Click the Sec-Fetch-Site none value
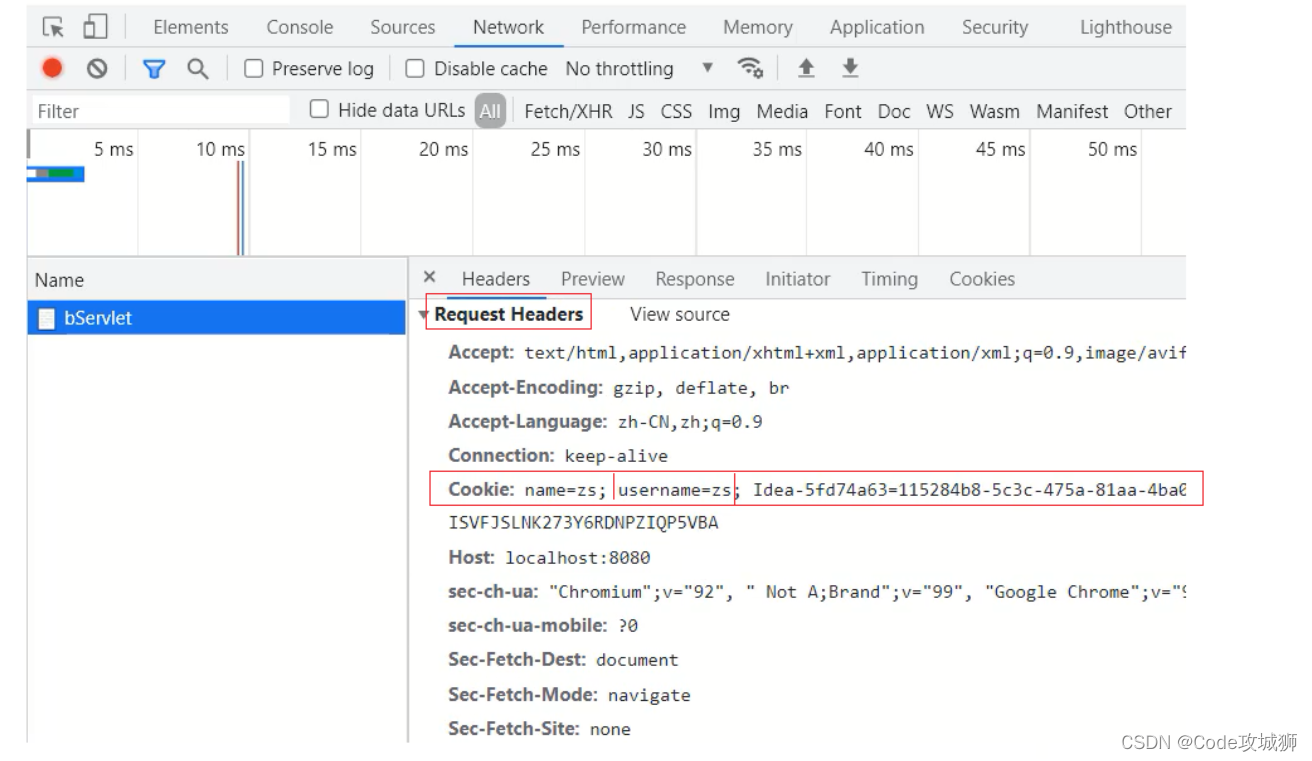 point(610,729)
